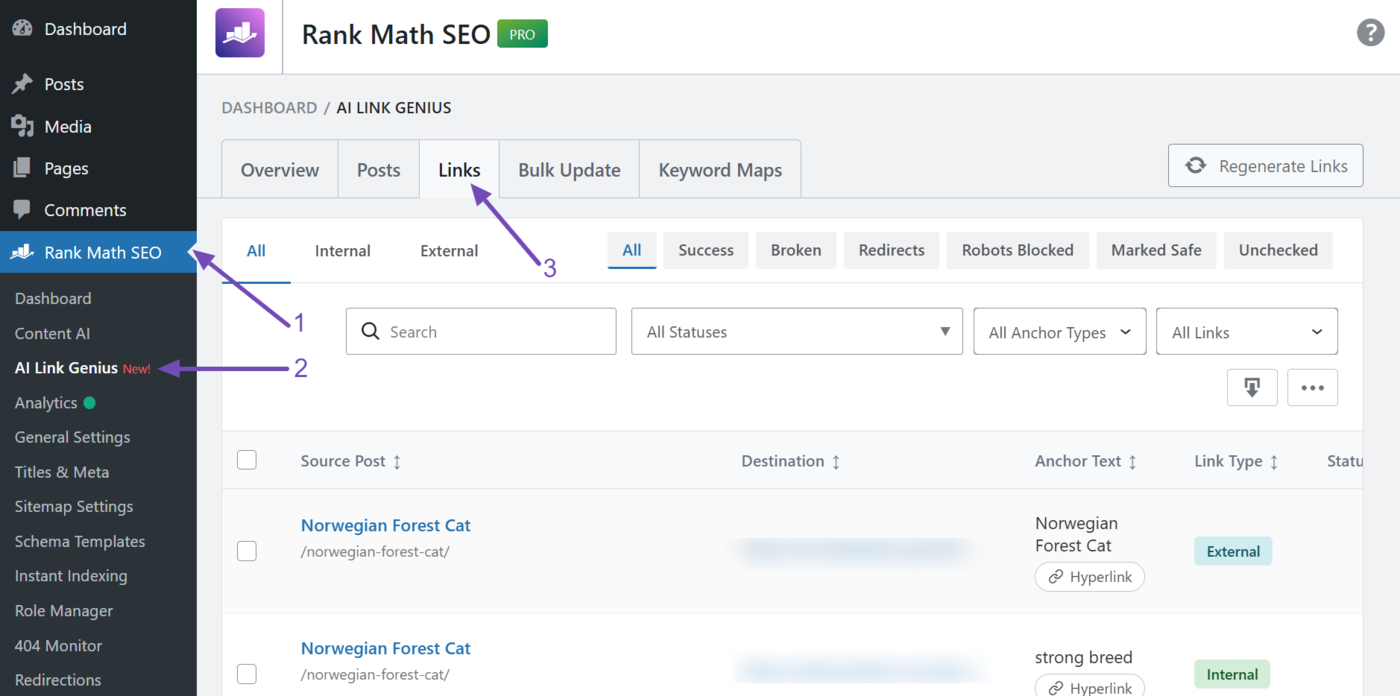Focus the Search input field
Viewport: 1400px width, 696px height.
click(481, 331)
